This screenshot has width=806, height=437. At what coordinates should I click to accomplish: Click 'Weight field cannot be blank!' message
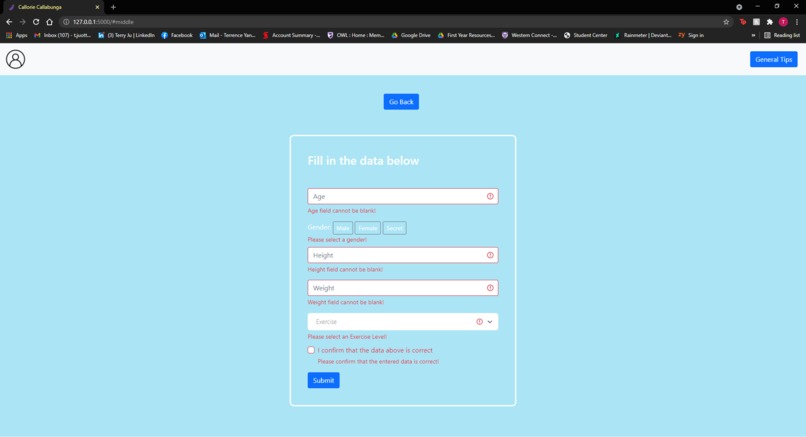coord(345,302)
